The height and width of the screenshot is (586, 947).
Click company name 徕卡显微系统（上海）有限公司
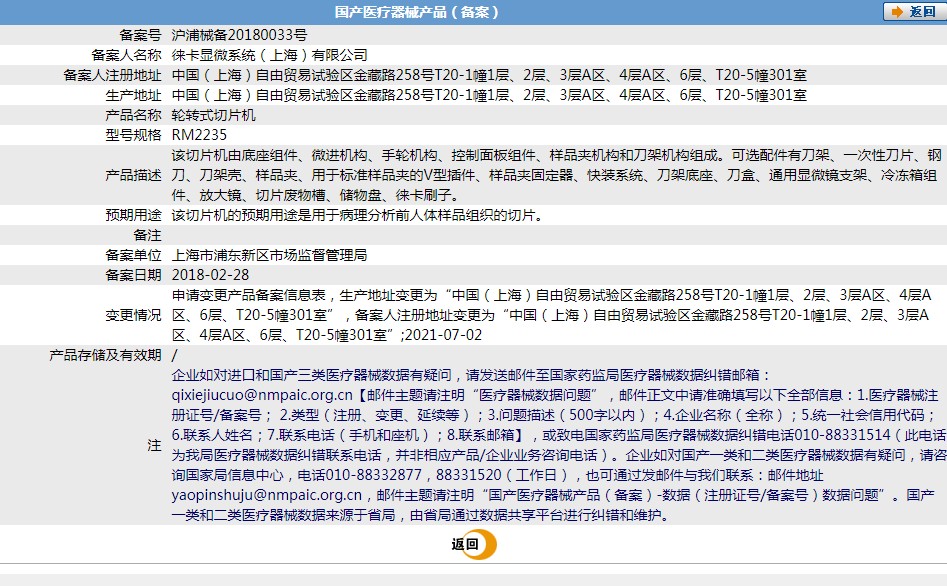pyautogui.click(x=269, y=55)
